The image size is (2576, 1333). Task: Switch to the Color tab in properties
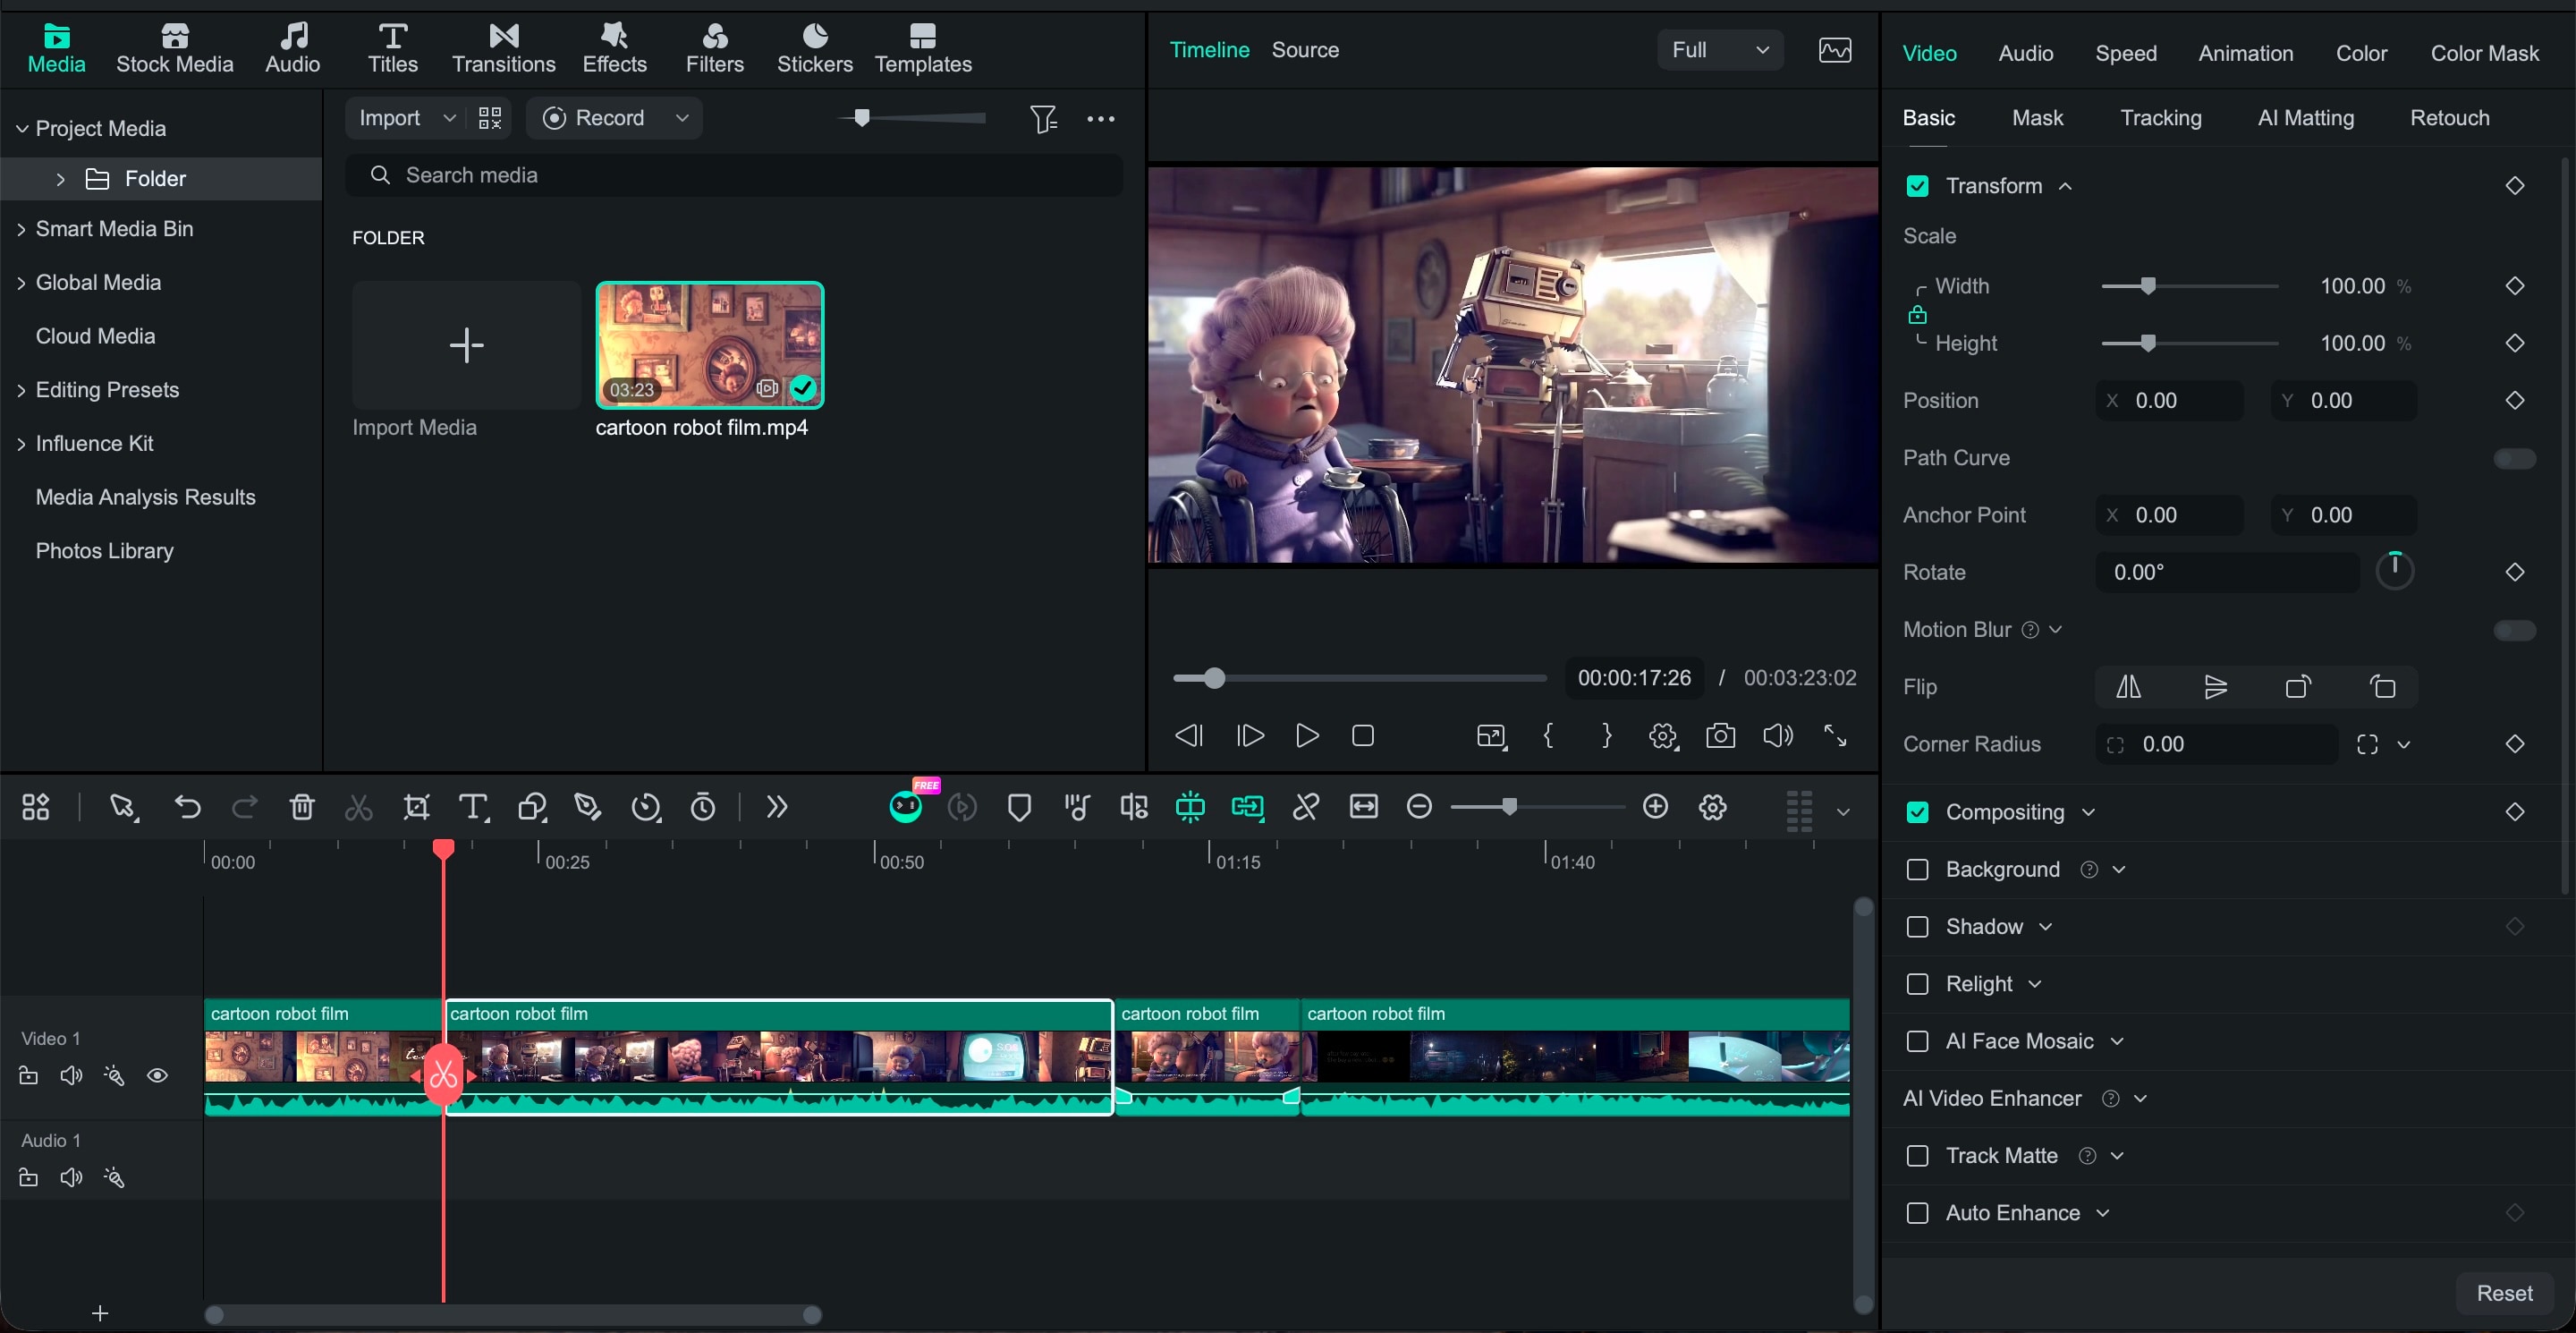(x=2360, y=53)
